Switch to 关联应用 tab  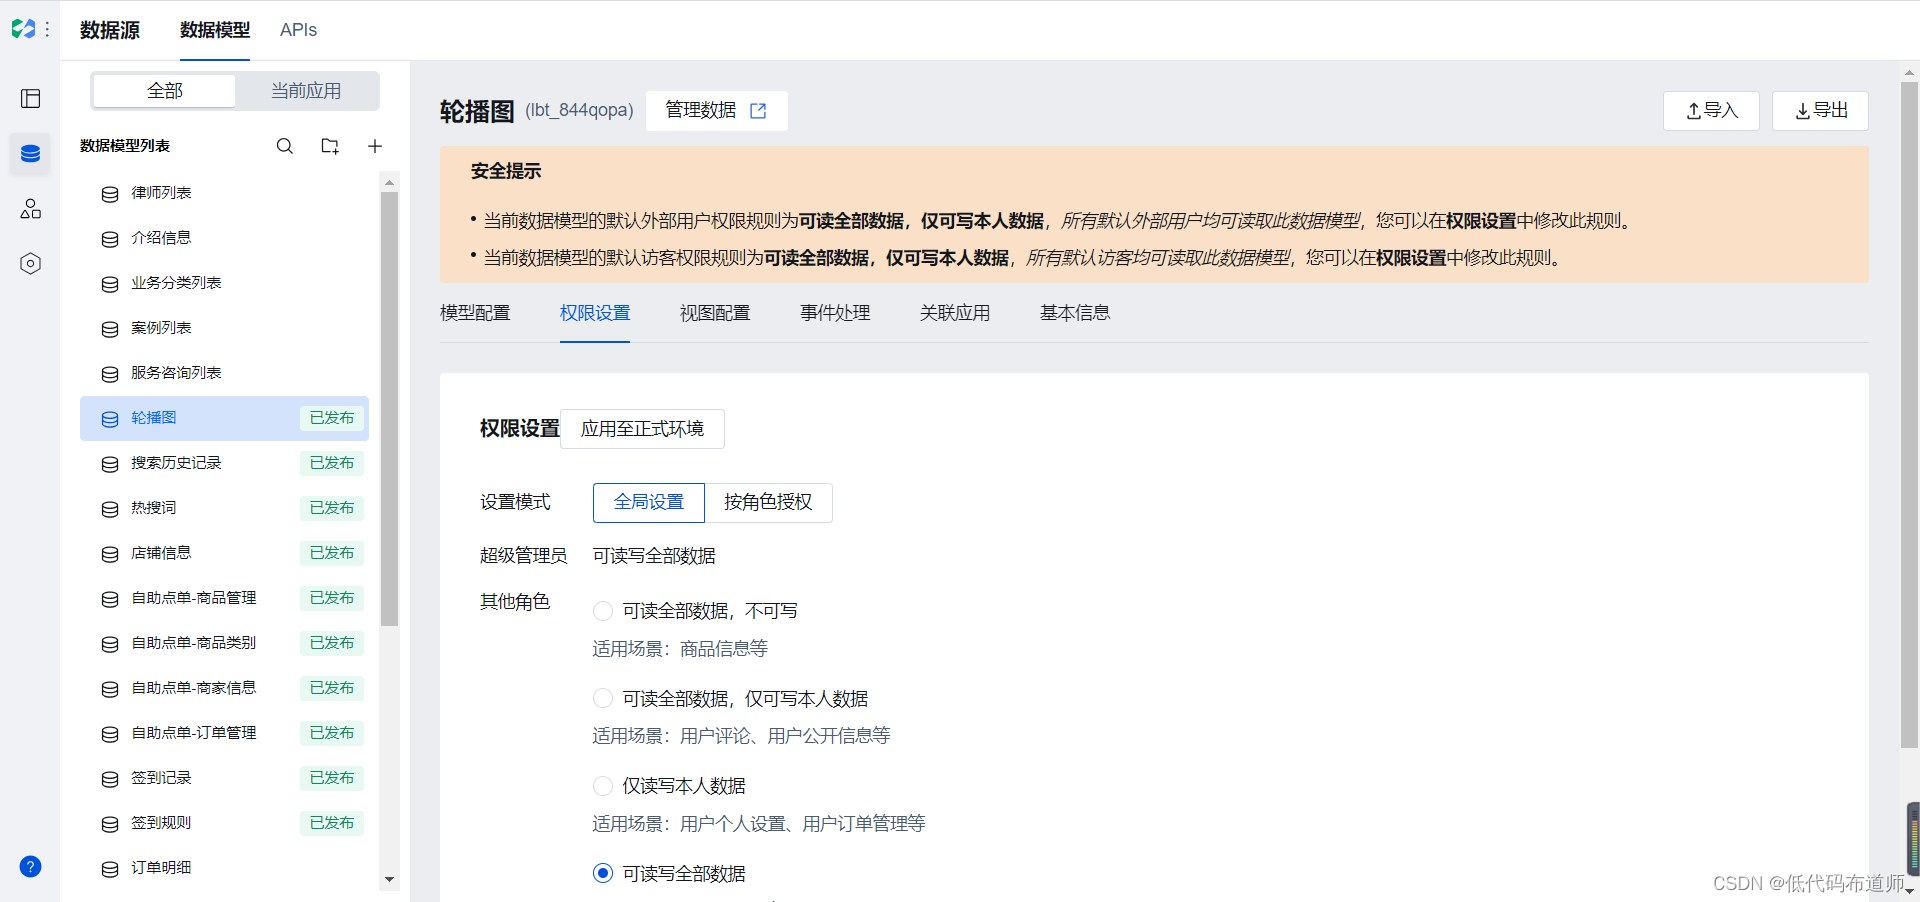coord(955,313)
